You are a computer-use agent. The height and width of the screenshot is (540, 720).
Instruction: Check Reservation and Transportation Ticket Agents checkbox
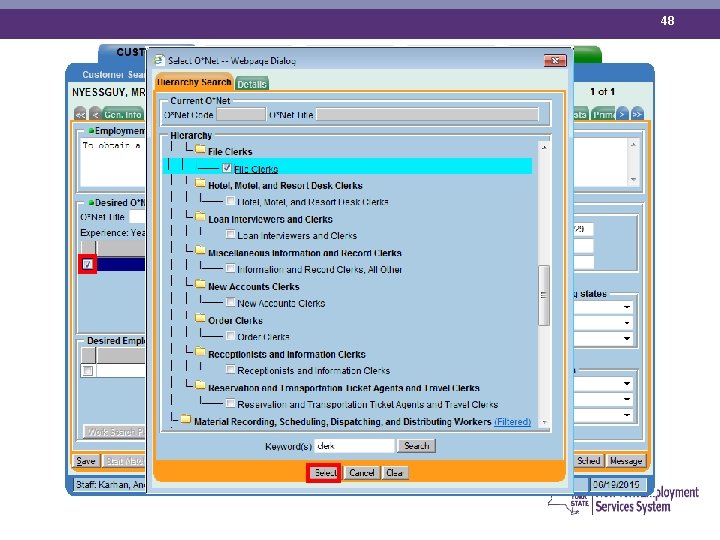coord(231,404)
